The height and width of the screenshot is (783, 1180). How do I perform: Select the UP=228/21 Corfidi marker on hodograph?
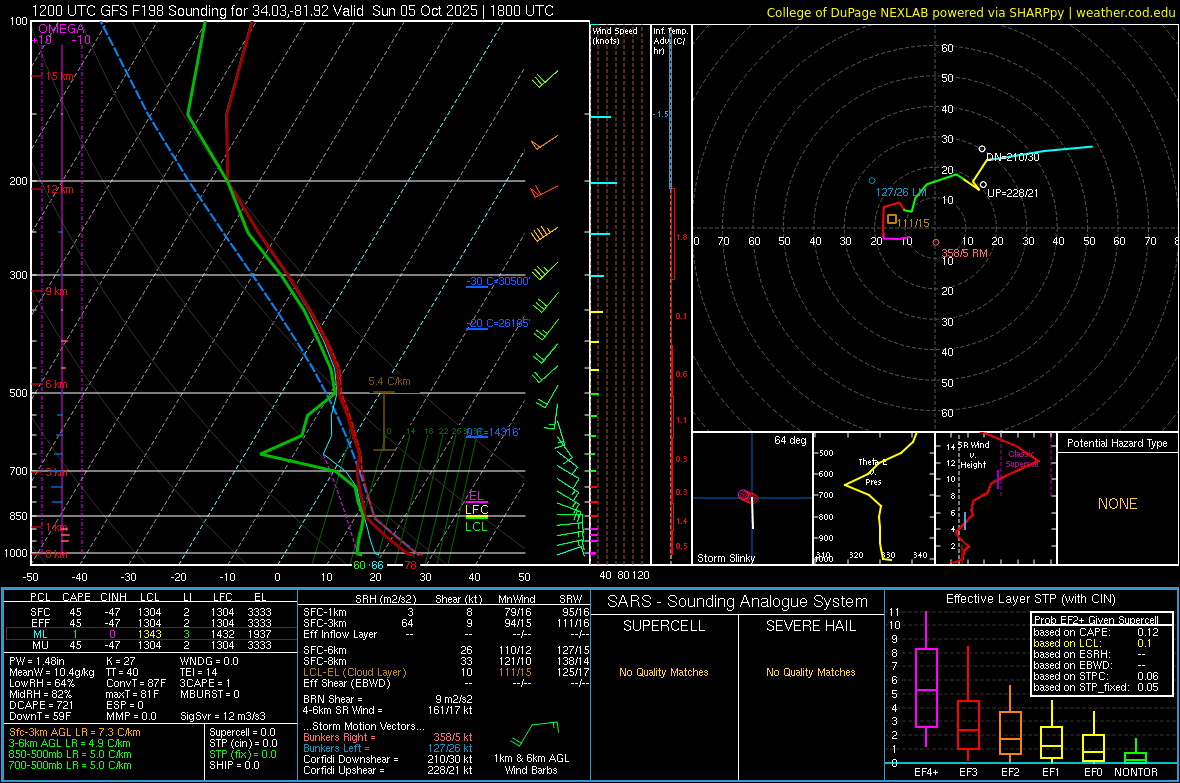[983, 184]
